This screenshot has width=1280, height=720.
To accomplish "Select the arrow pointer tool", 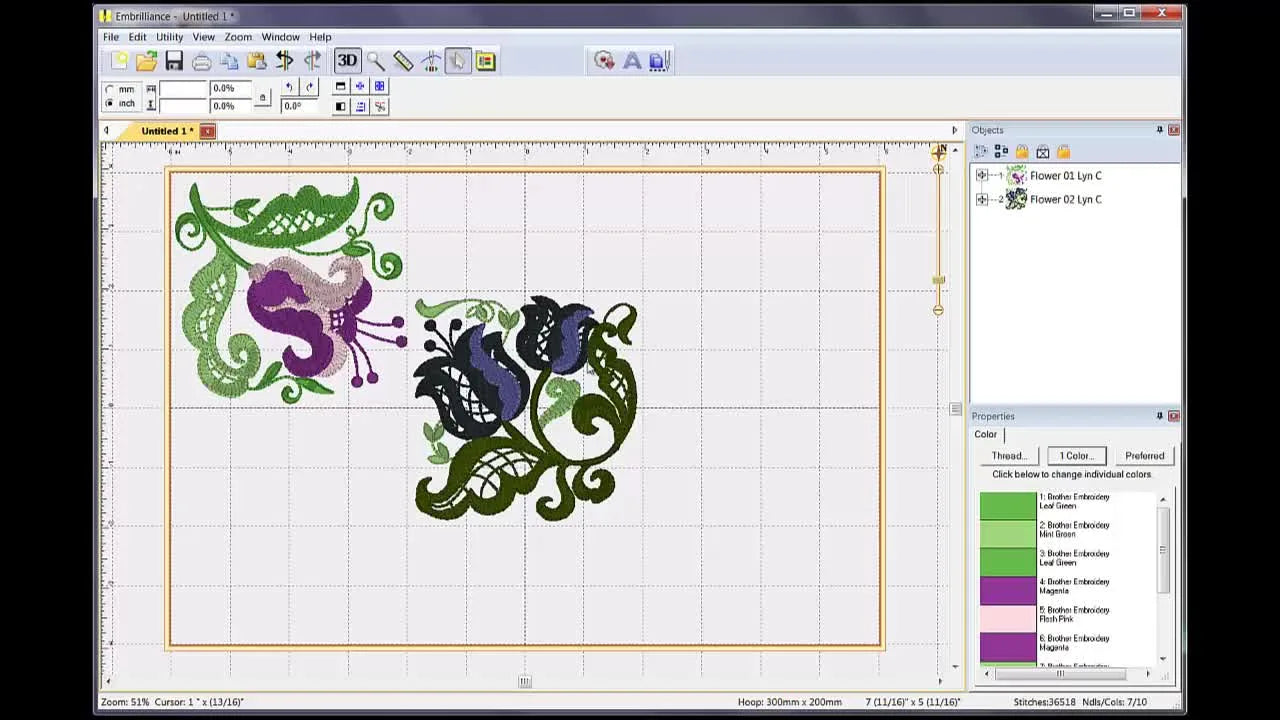I will pos(457,60).
